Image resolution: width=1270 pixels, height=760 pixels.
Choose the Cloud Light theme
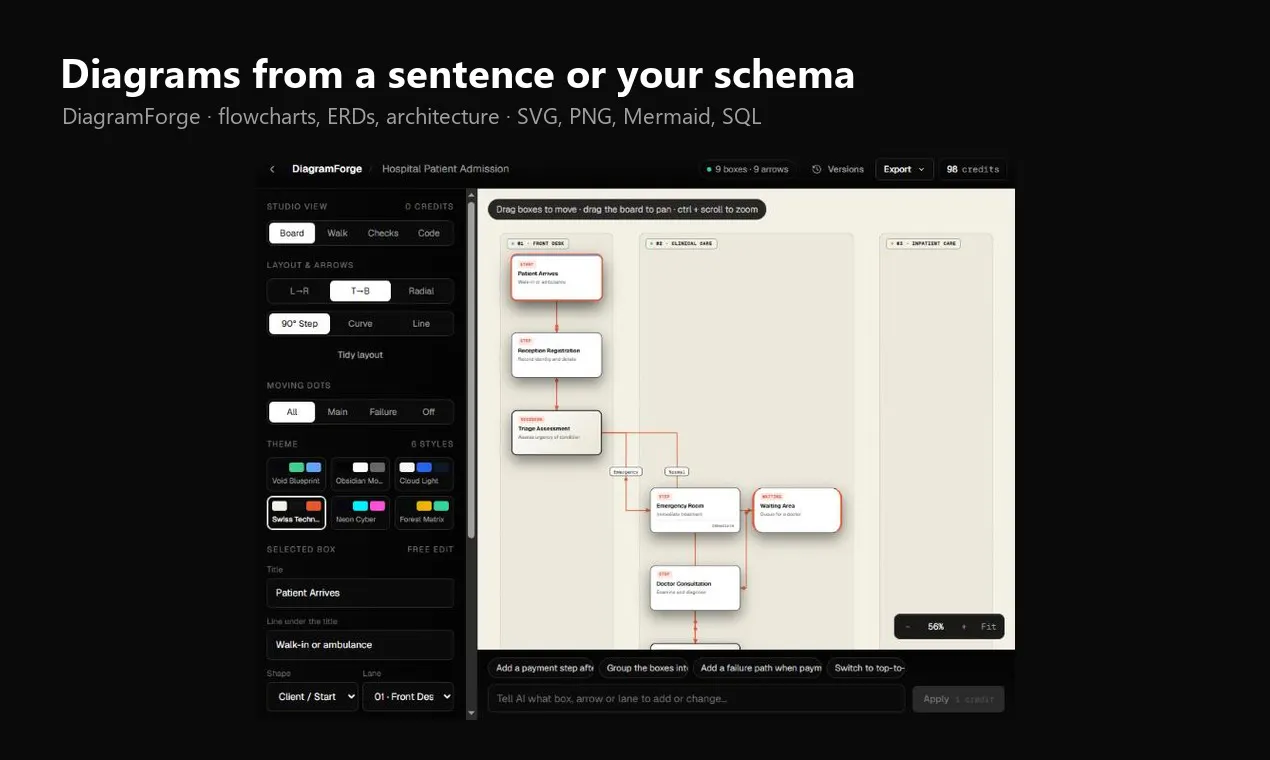pos(424,474)
